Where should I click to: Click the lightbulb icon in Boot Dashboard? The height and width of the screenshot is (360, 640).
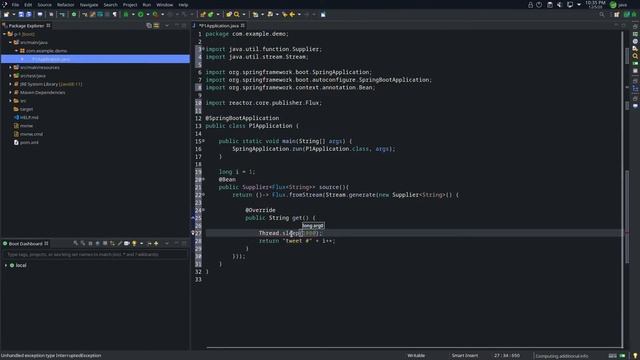pyautogui.click(x=134, y=244)
